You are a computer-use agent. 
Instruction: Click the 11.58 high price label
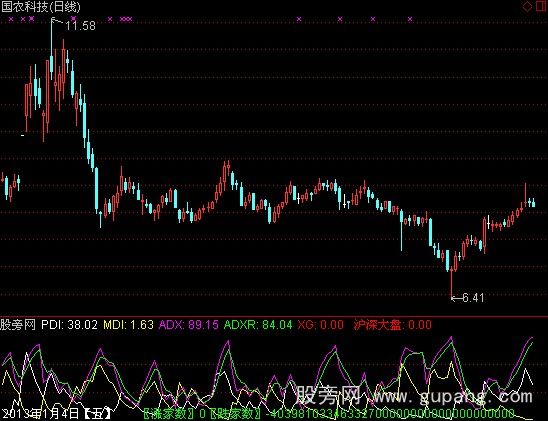[80, 26]
